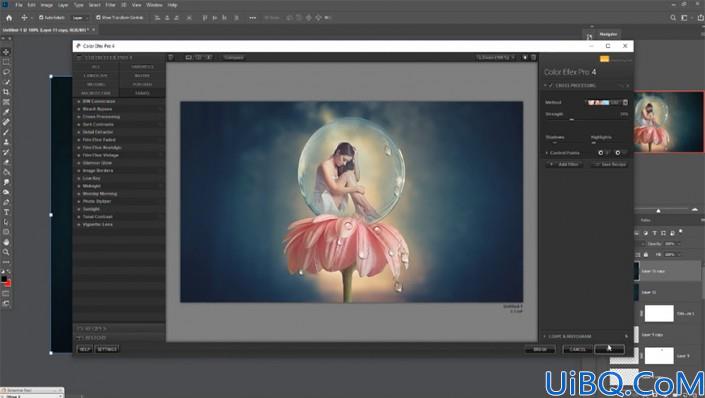The image size is (705, 398).
Task: Toggle the Auto-Select checkbox
Action: tap(41, 18)
